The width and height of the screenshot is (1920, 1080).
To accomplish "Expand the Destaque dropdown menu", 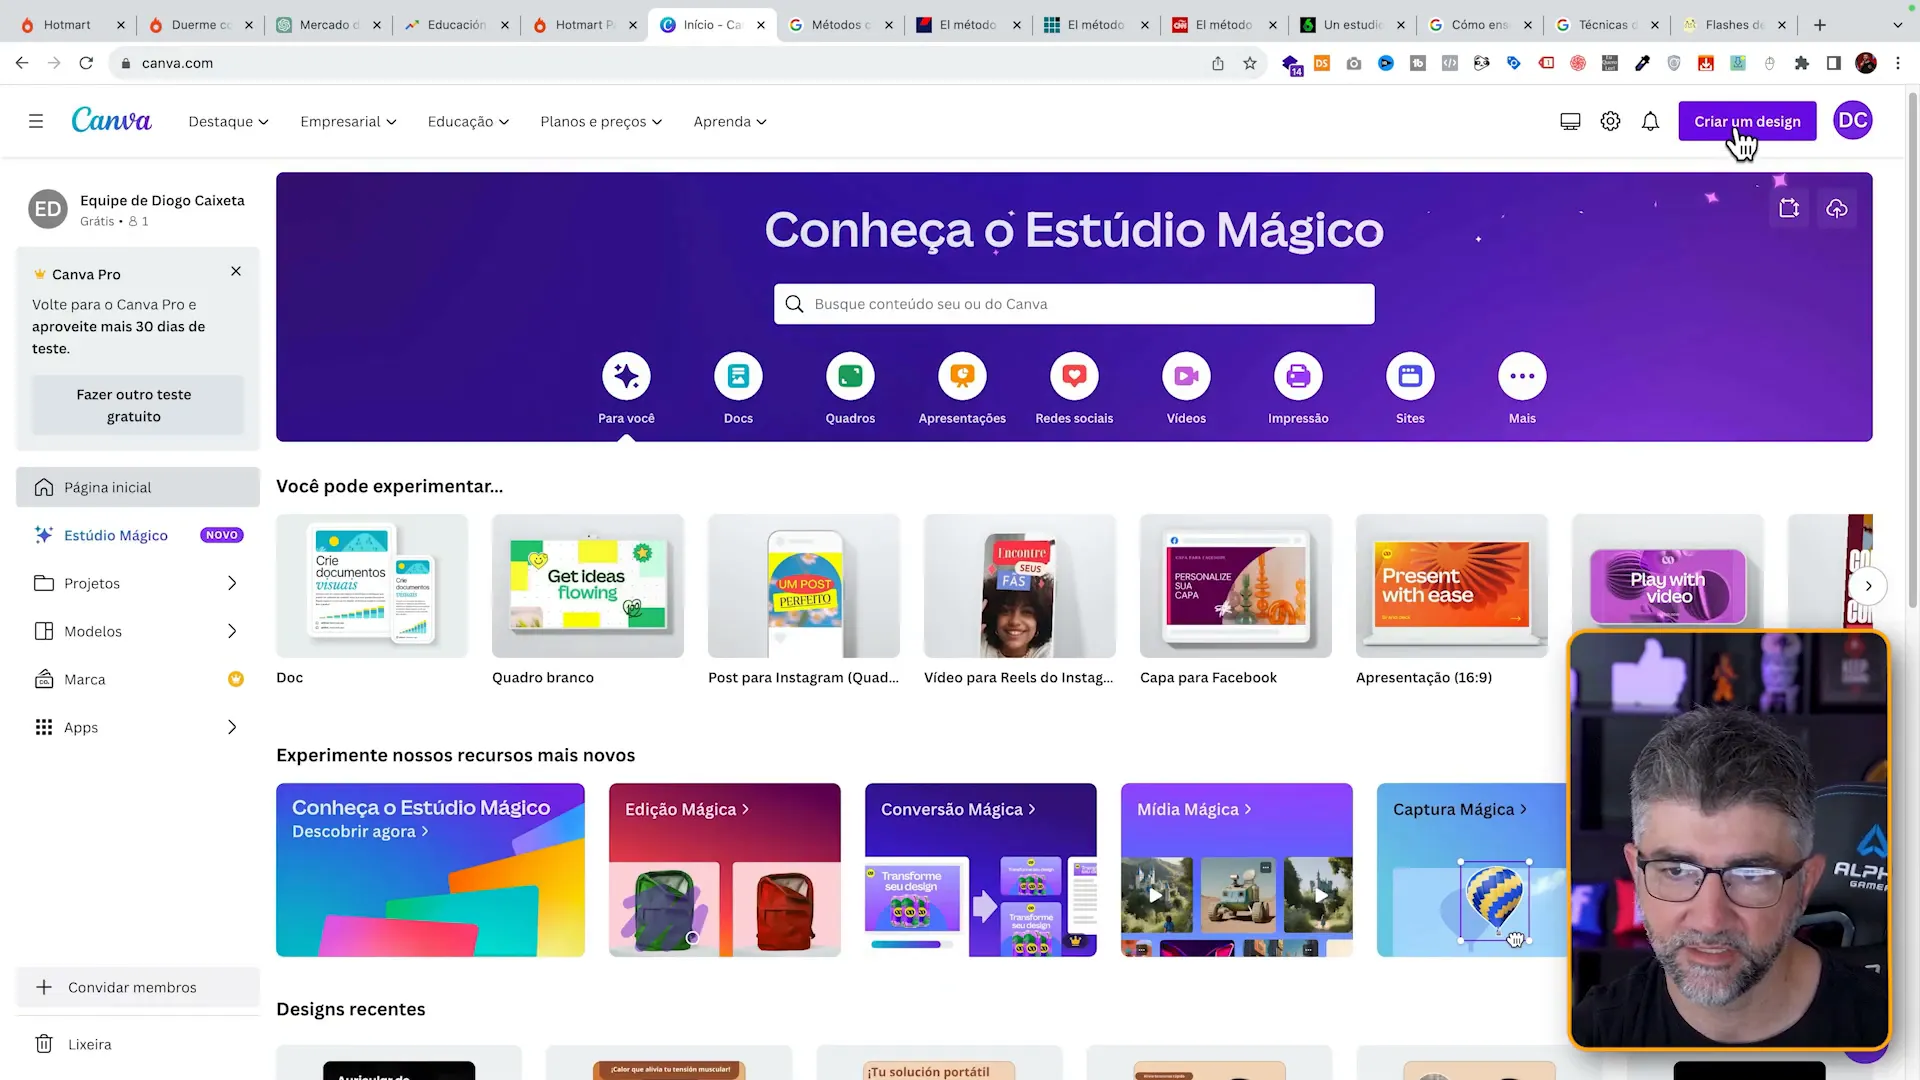I will 228,121.
